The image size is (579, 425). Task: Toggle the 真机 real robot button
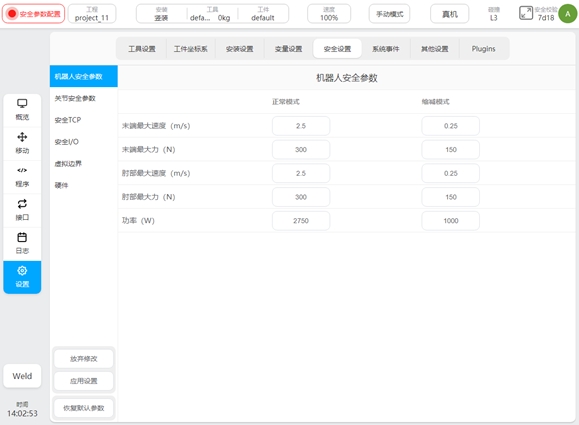(x=450, y=14)
